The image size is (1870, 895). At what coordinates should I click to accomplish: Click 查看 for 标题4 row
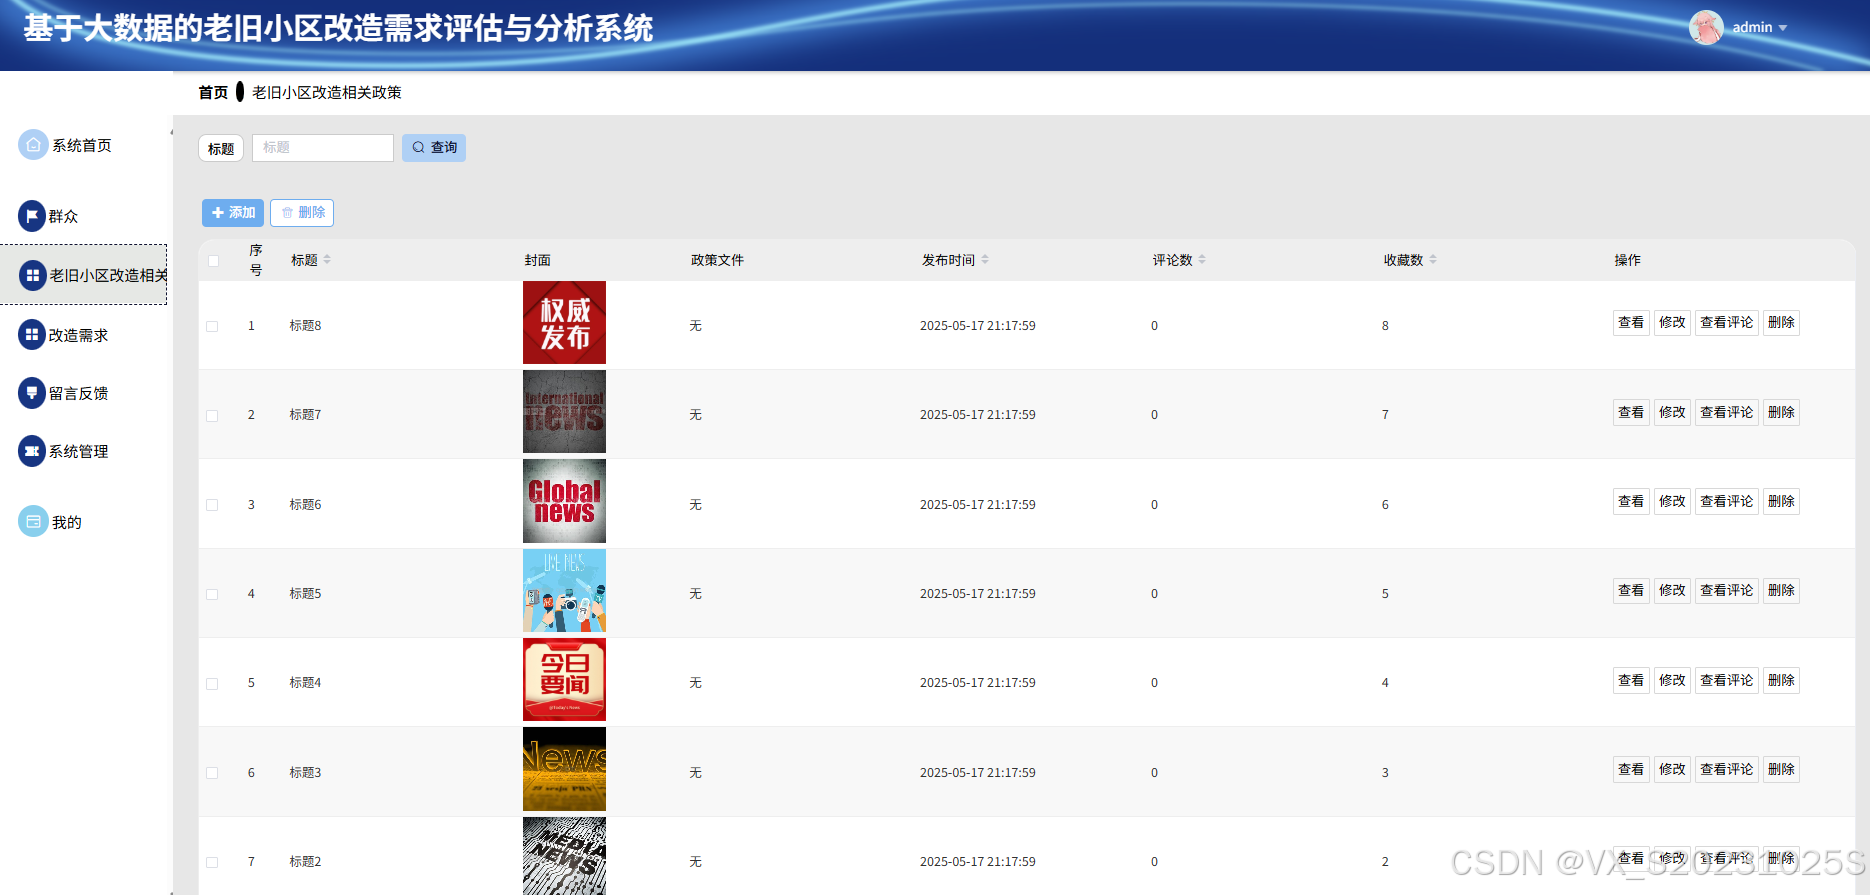1631,680
